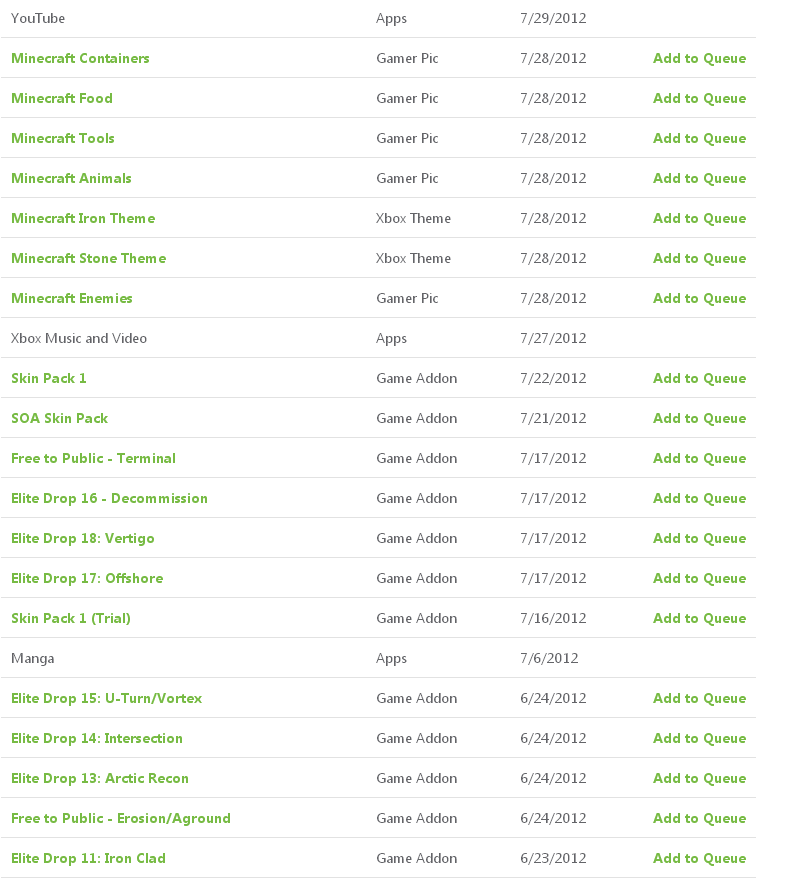Select the Xbox Music and Video row title
Screen dimensions: 807x893
click(x=79, y=338)
